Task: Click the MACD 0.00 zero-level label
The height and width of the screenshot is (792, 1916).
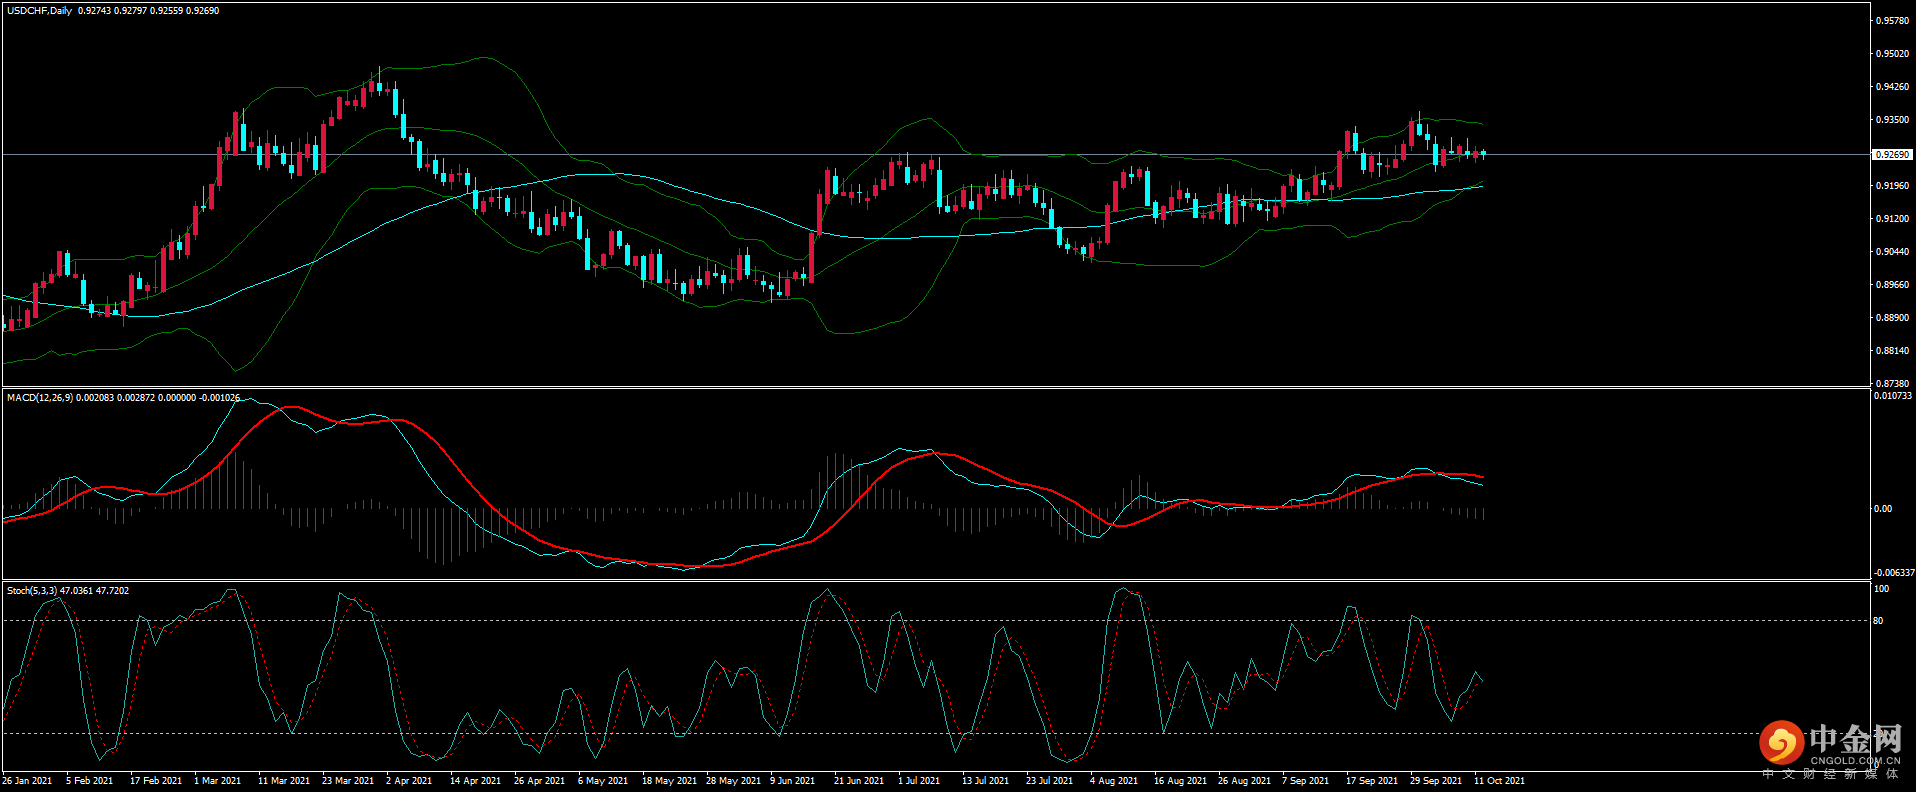Action: point(1883,509)
